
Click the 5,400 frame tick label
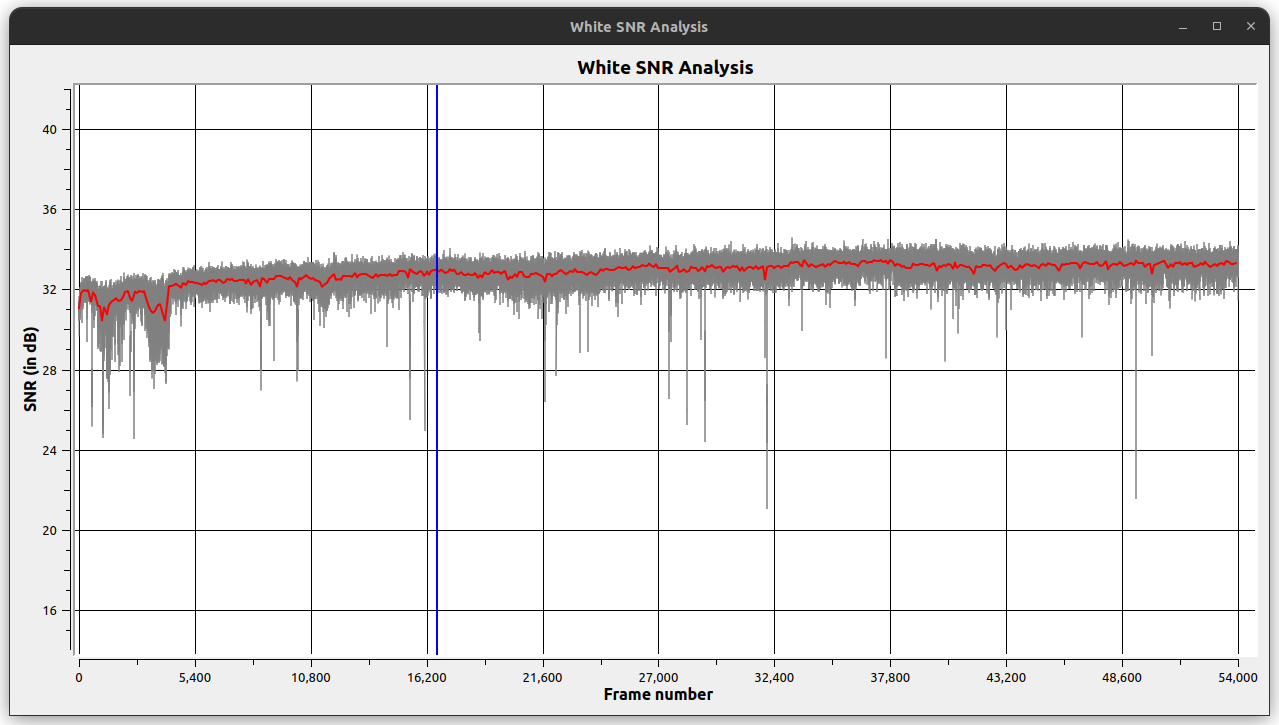195,677
